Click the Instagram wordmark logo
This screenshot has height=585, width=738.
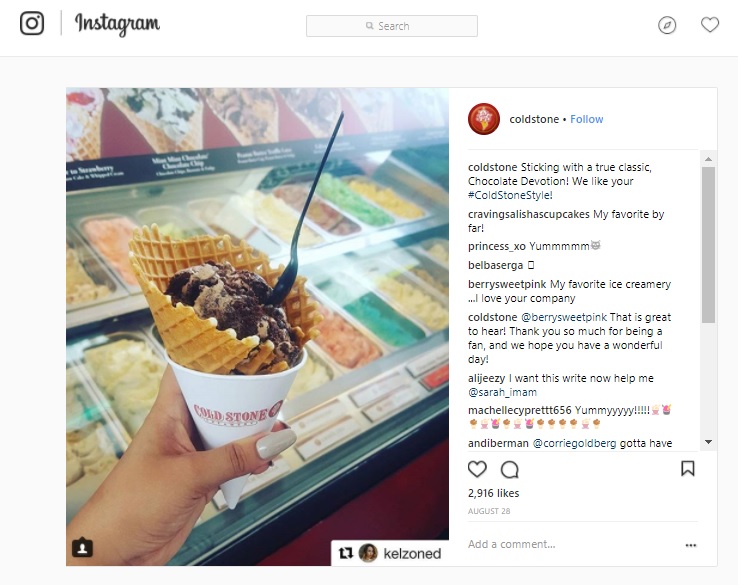click(x=118, y=24)
